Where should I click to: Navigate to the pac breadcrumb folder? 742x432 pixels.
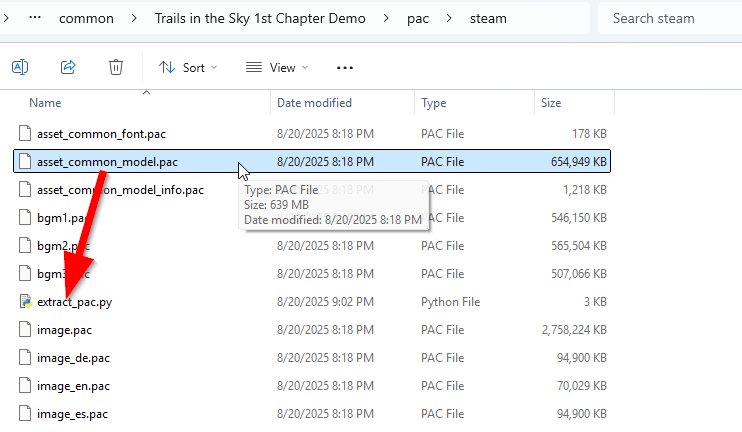pyautogui.click(x=418, y=18)
